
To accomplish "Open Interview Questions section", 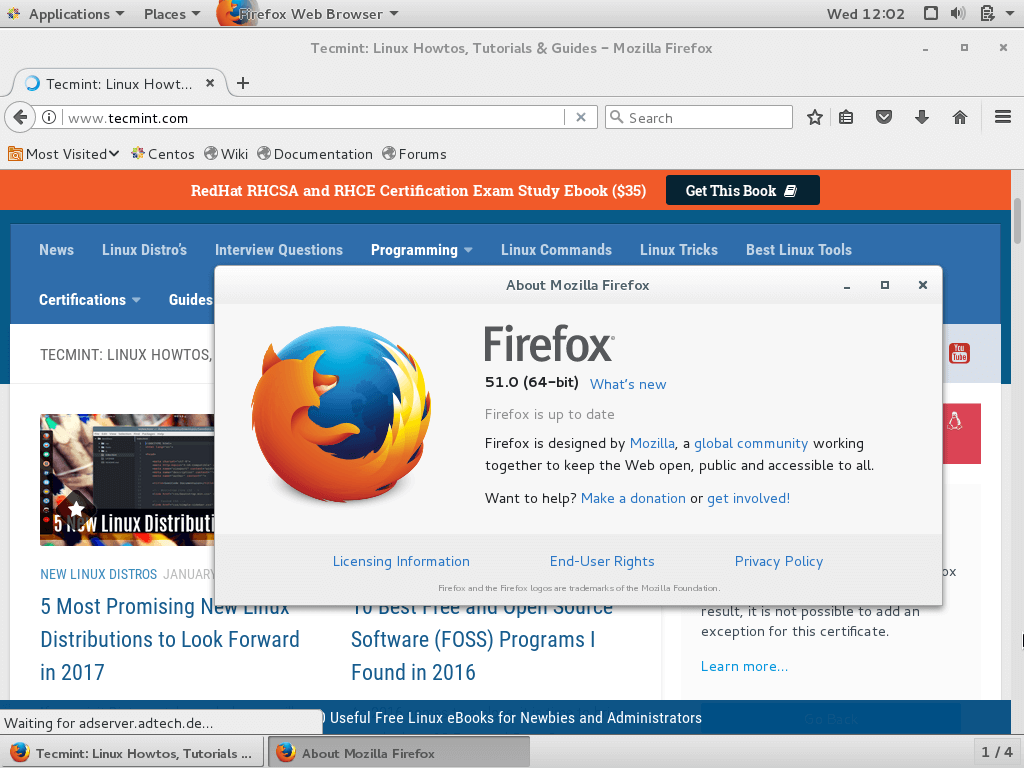I will (279, 250).
